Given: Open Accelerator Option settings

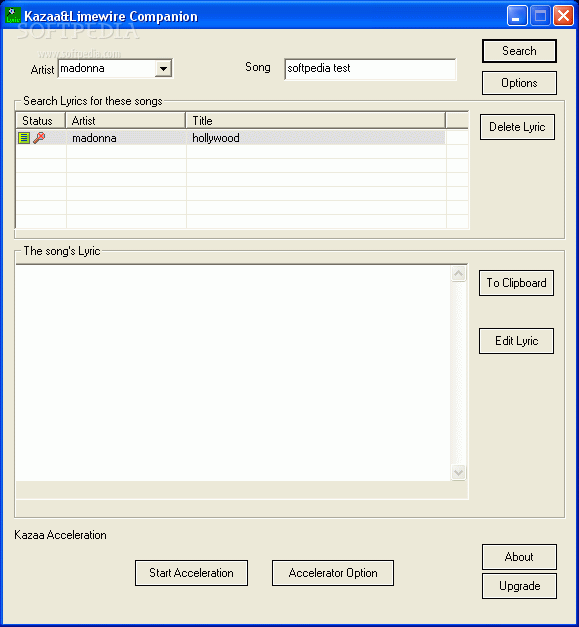Looking at the screenshot, I should coord(333,573).
